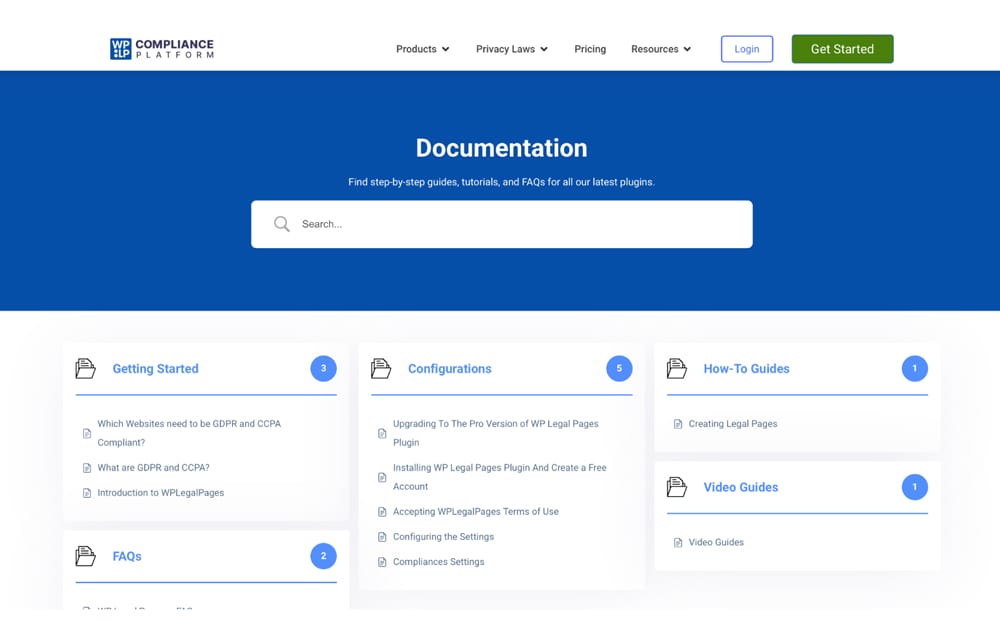Click the folder icon on Getting Started card
The width and height of the screenshot is (1000, 627).
point(86,368)
